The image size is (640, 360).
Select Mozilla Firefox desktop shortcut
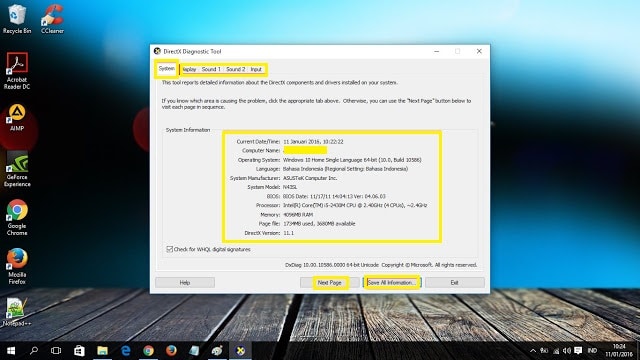[17, 266]
